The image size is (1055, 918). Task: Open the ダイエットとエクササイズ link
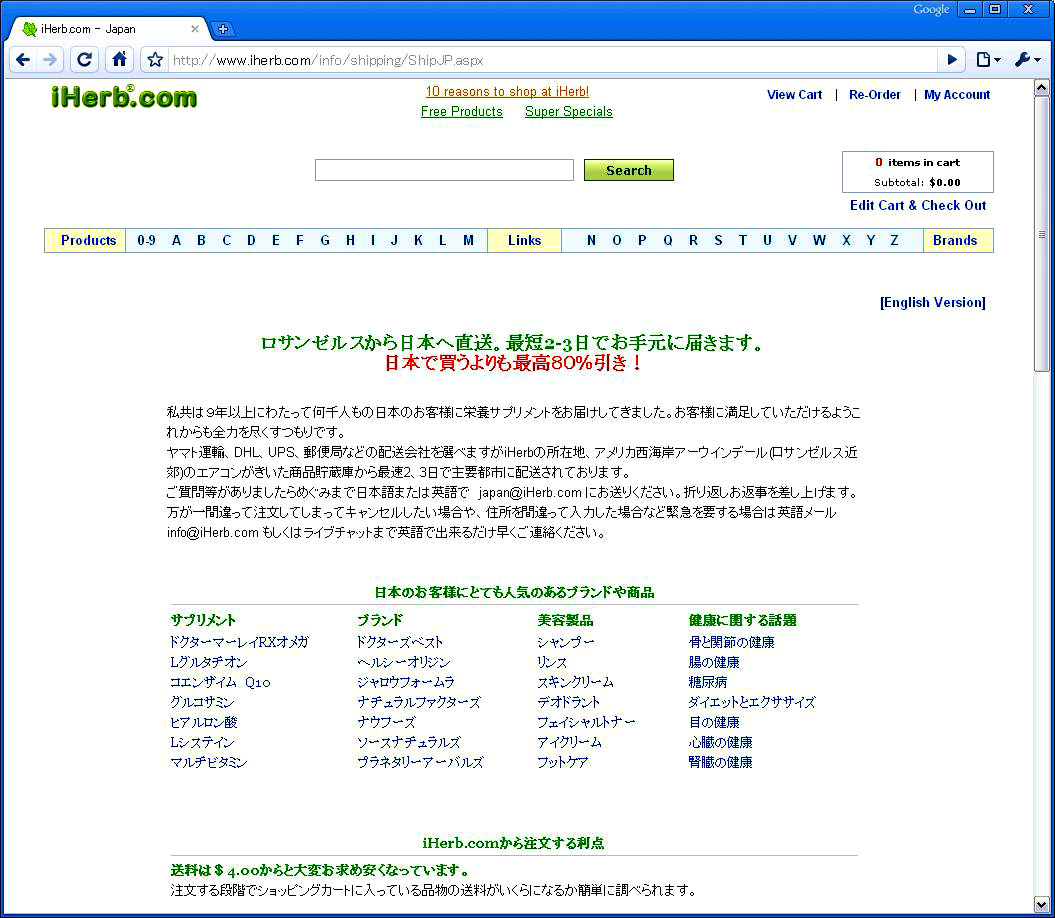click(752, 702)
